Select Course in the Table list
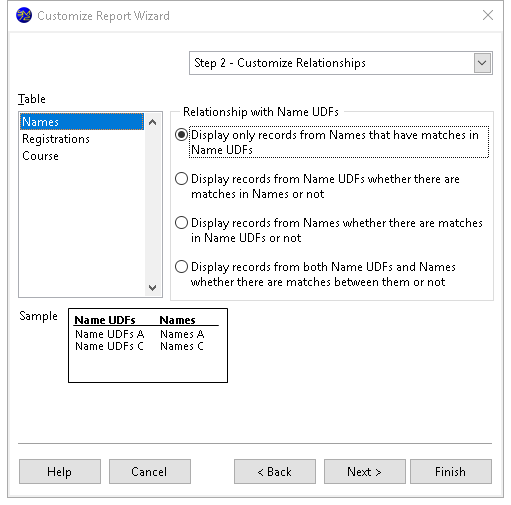 (82, 156)
